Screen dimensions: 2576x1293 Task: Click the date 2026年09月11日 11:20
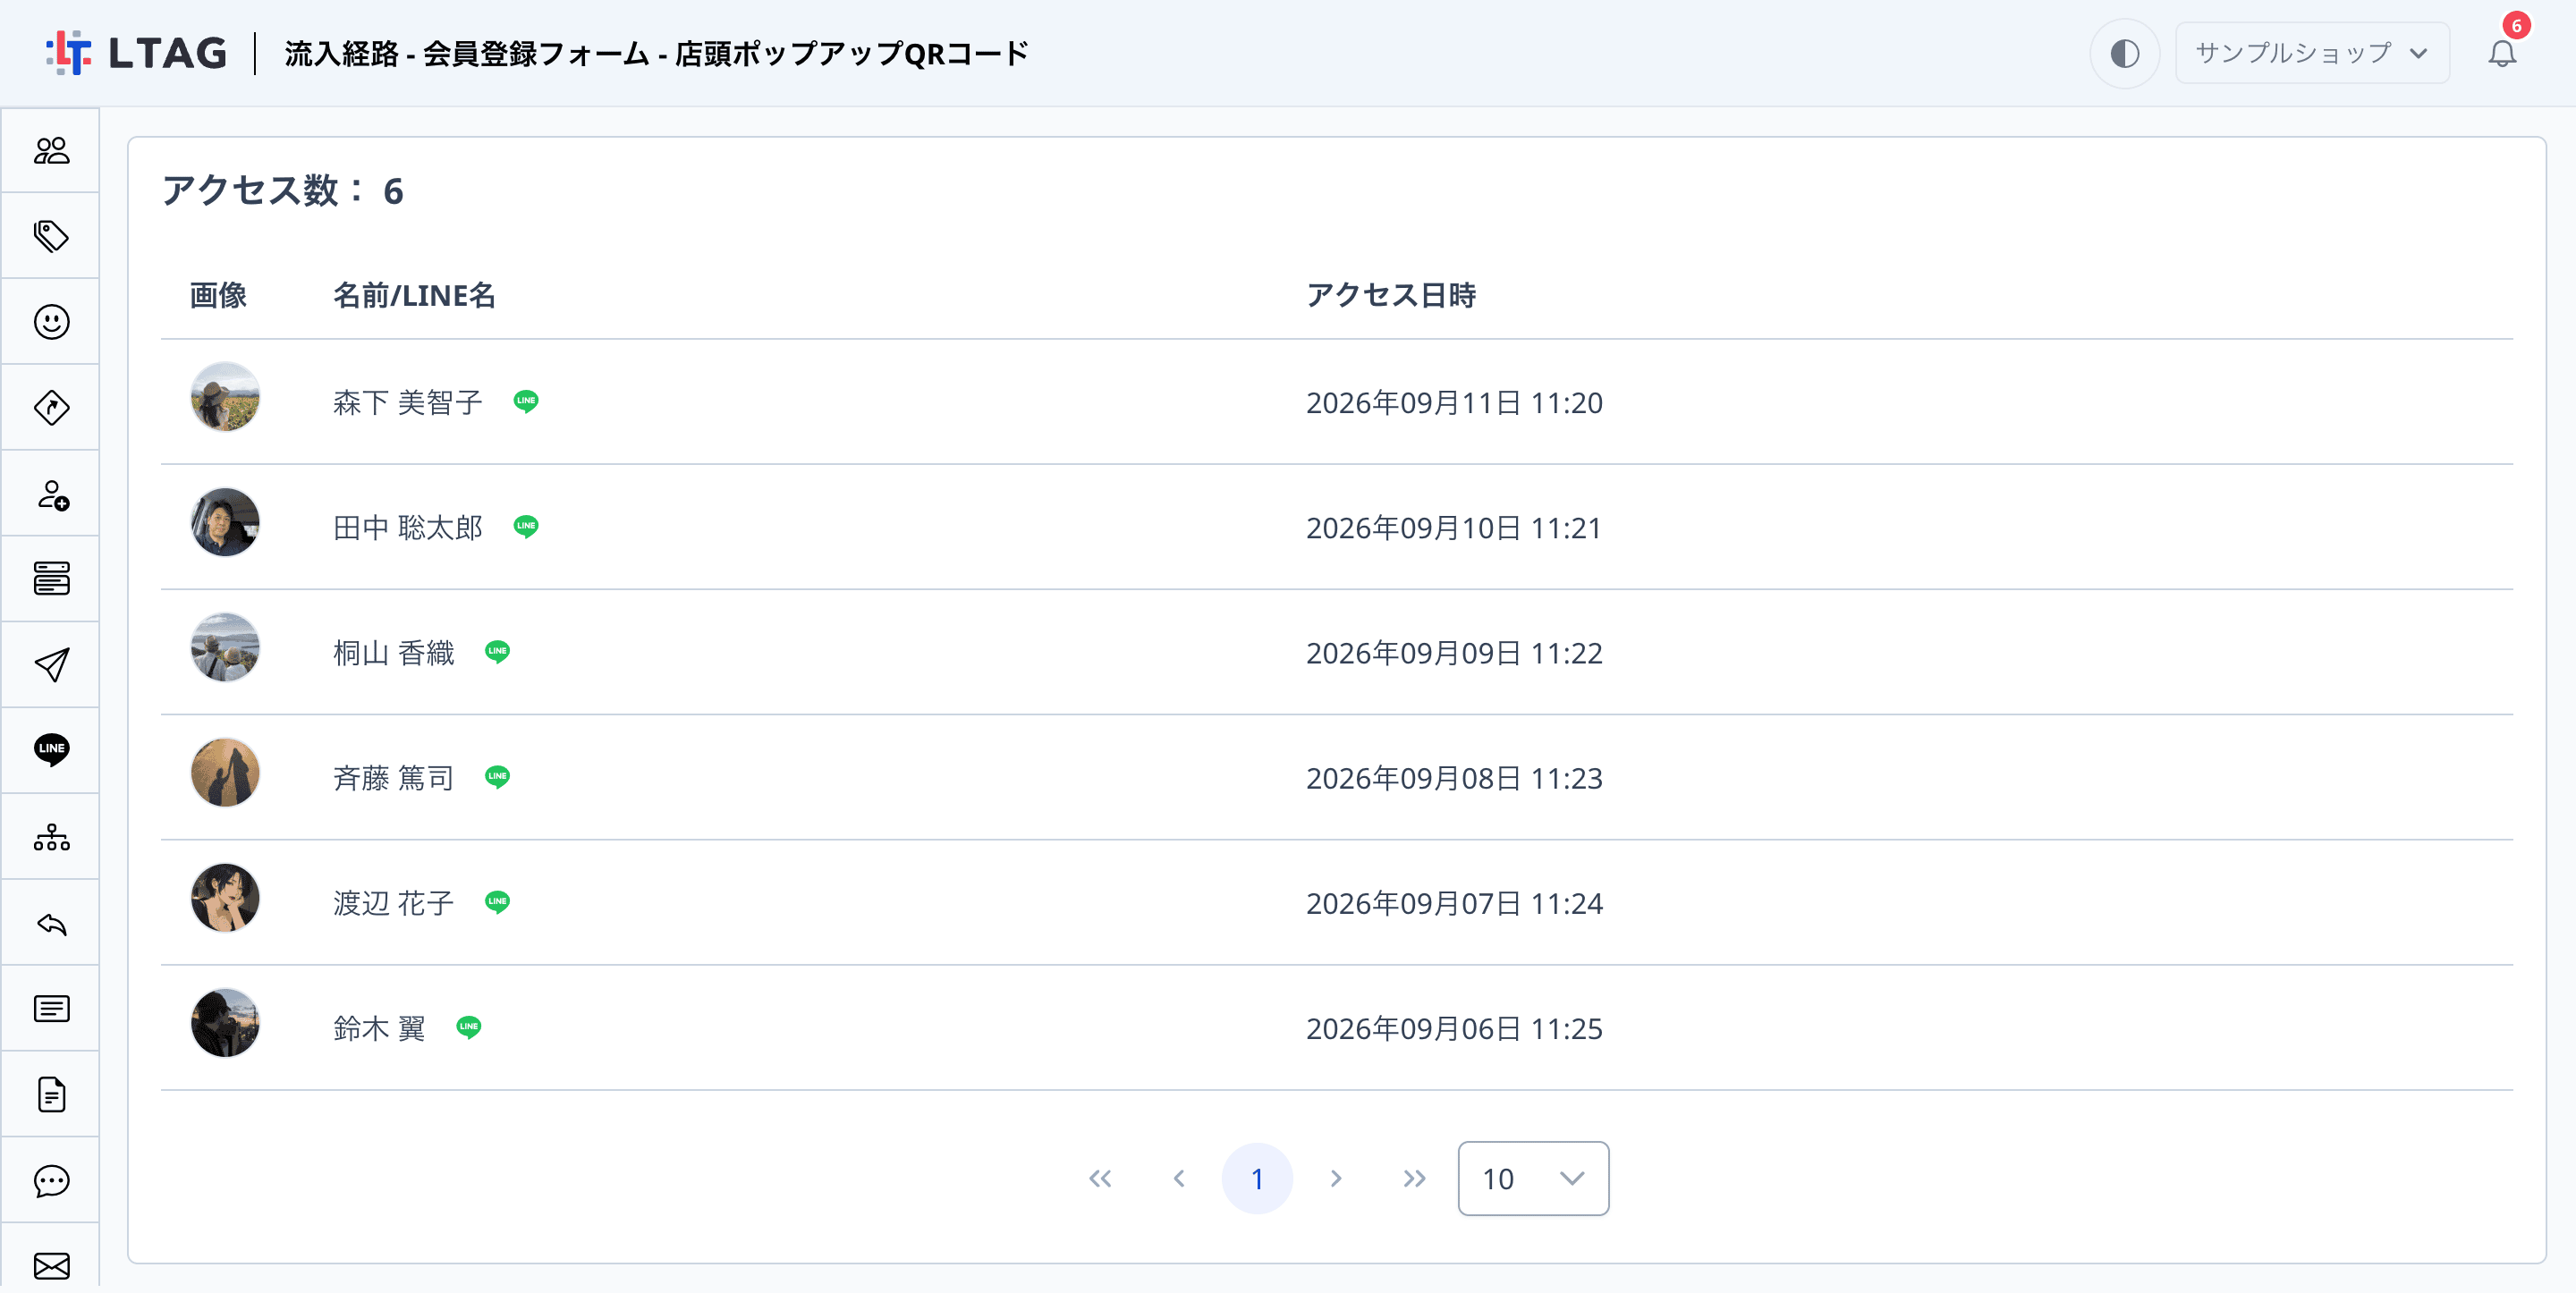click(1454, 403)
